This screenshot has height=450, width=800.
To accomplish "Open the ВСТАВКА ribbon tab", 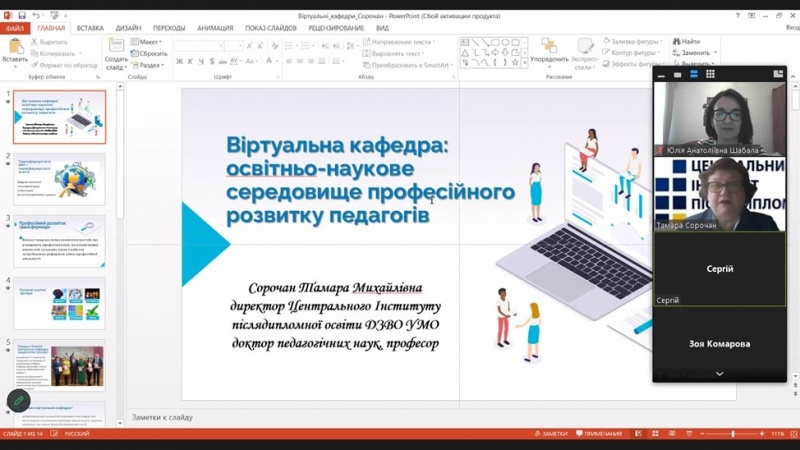I will (90, 28).
